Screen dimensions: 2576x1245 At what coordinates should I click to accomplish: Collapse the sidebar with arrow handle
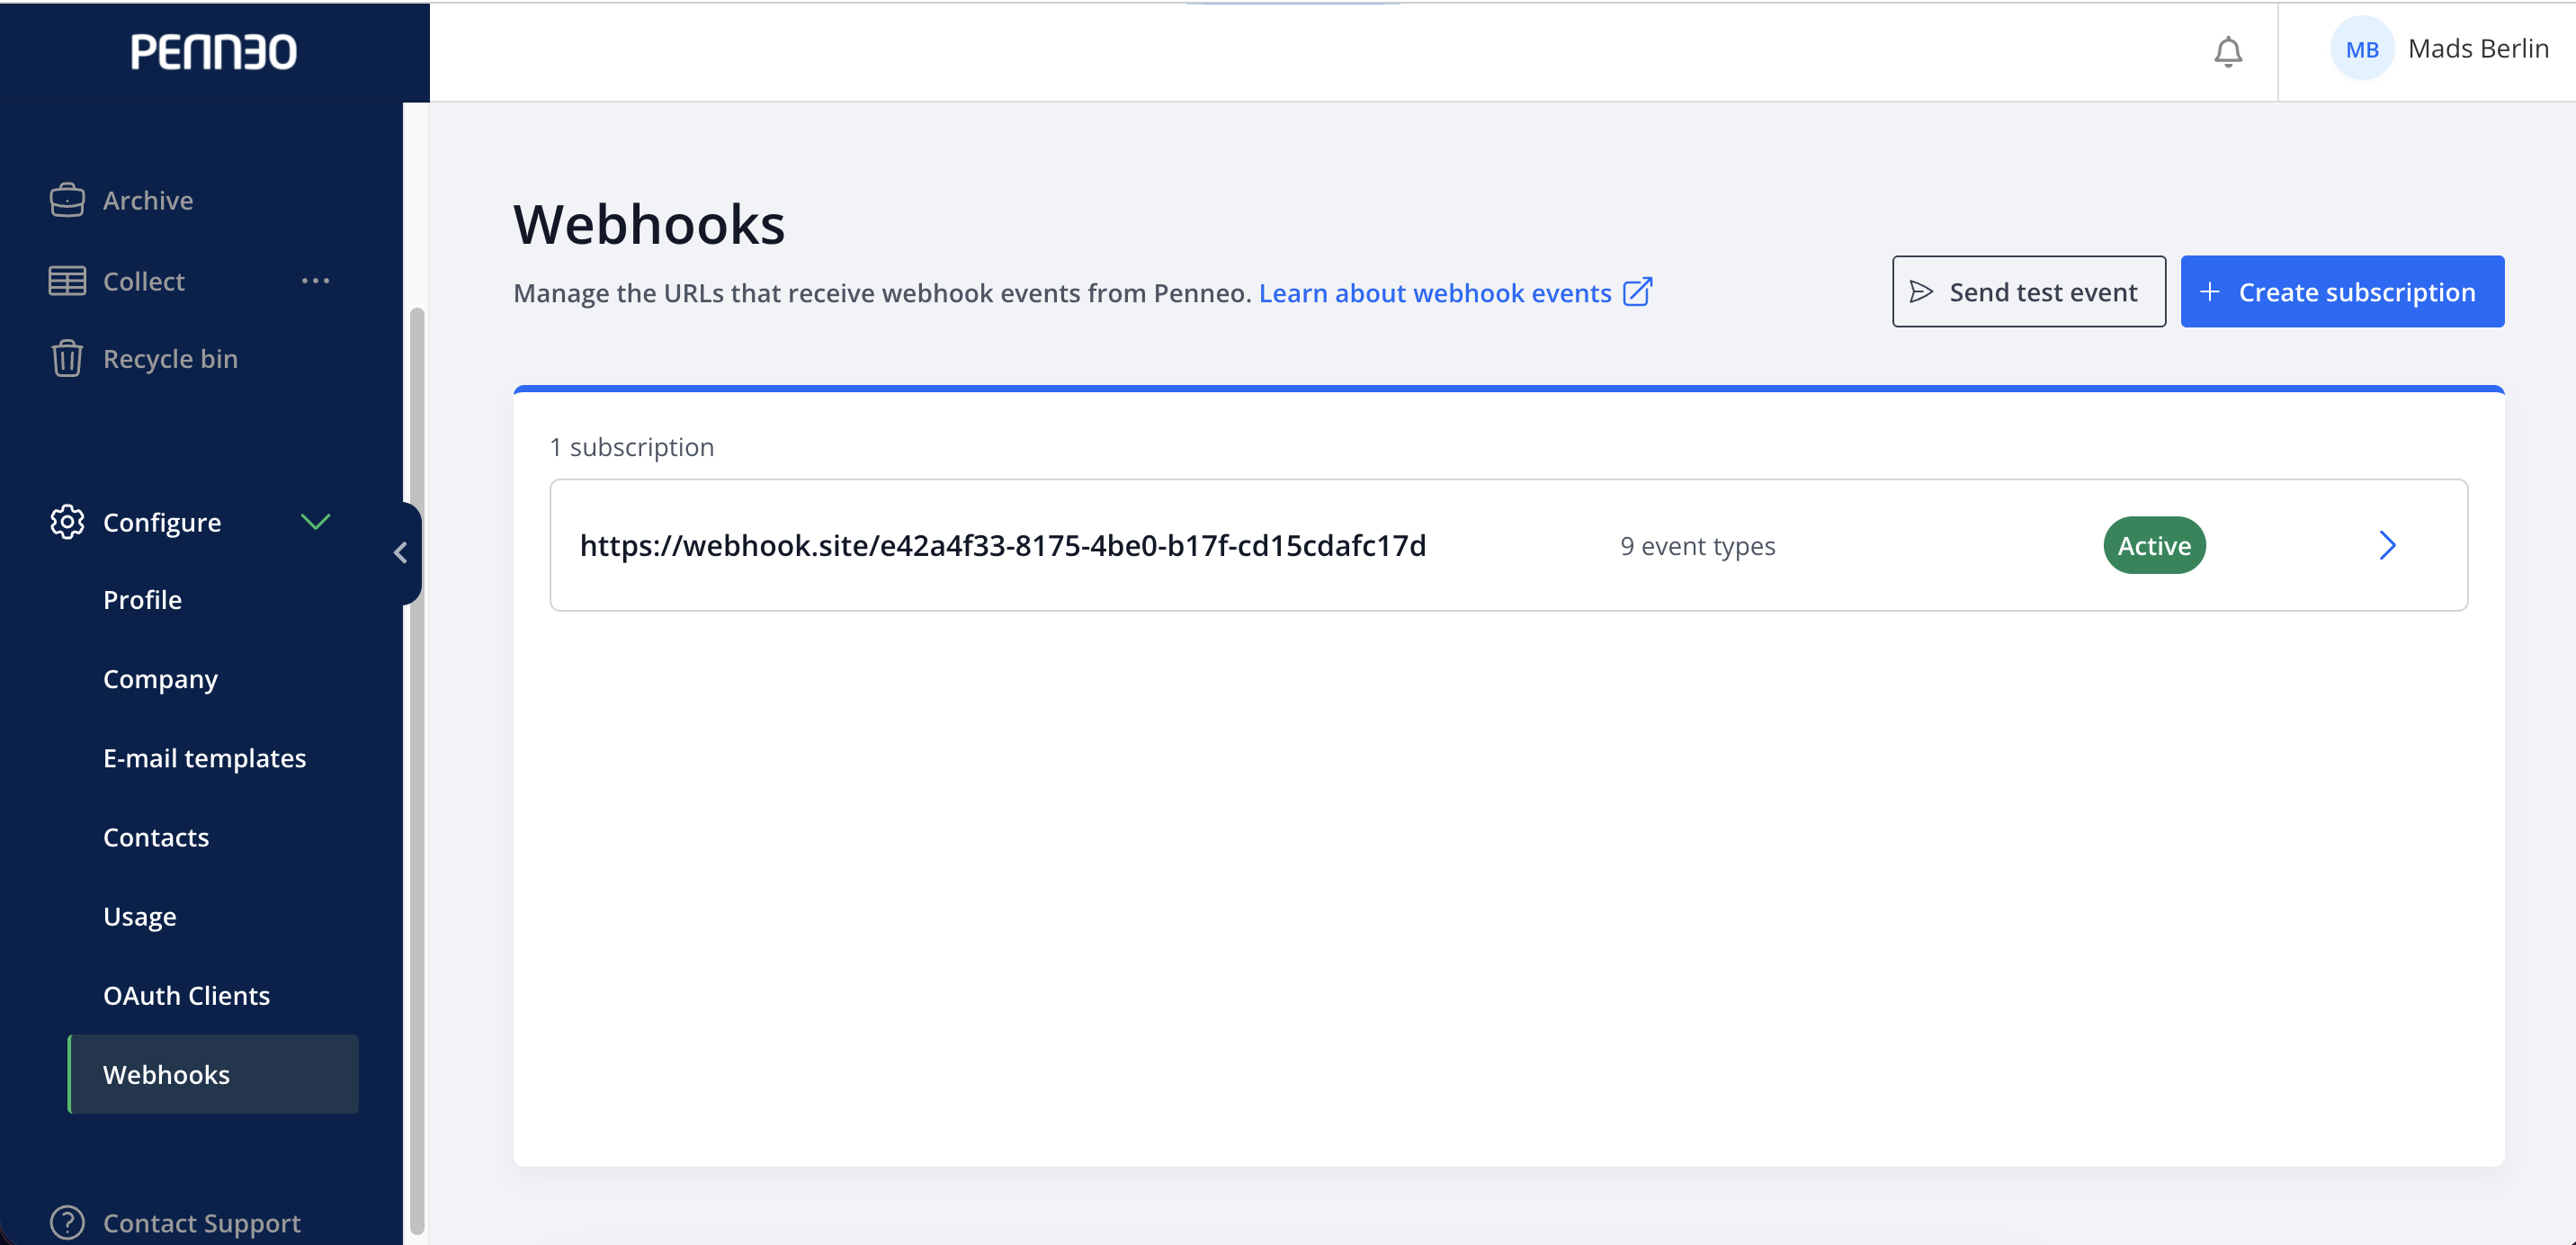401,553
